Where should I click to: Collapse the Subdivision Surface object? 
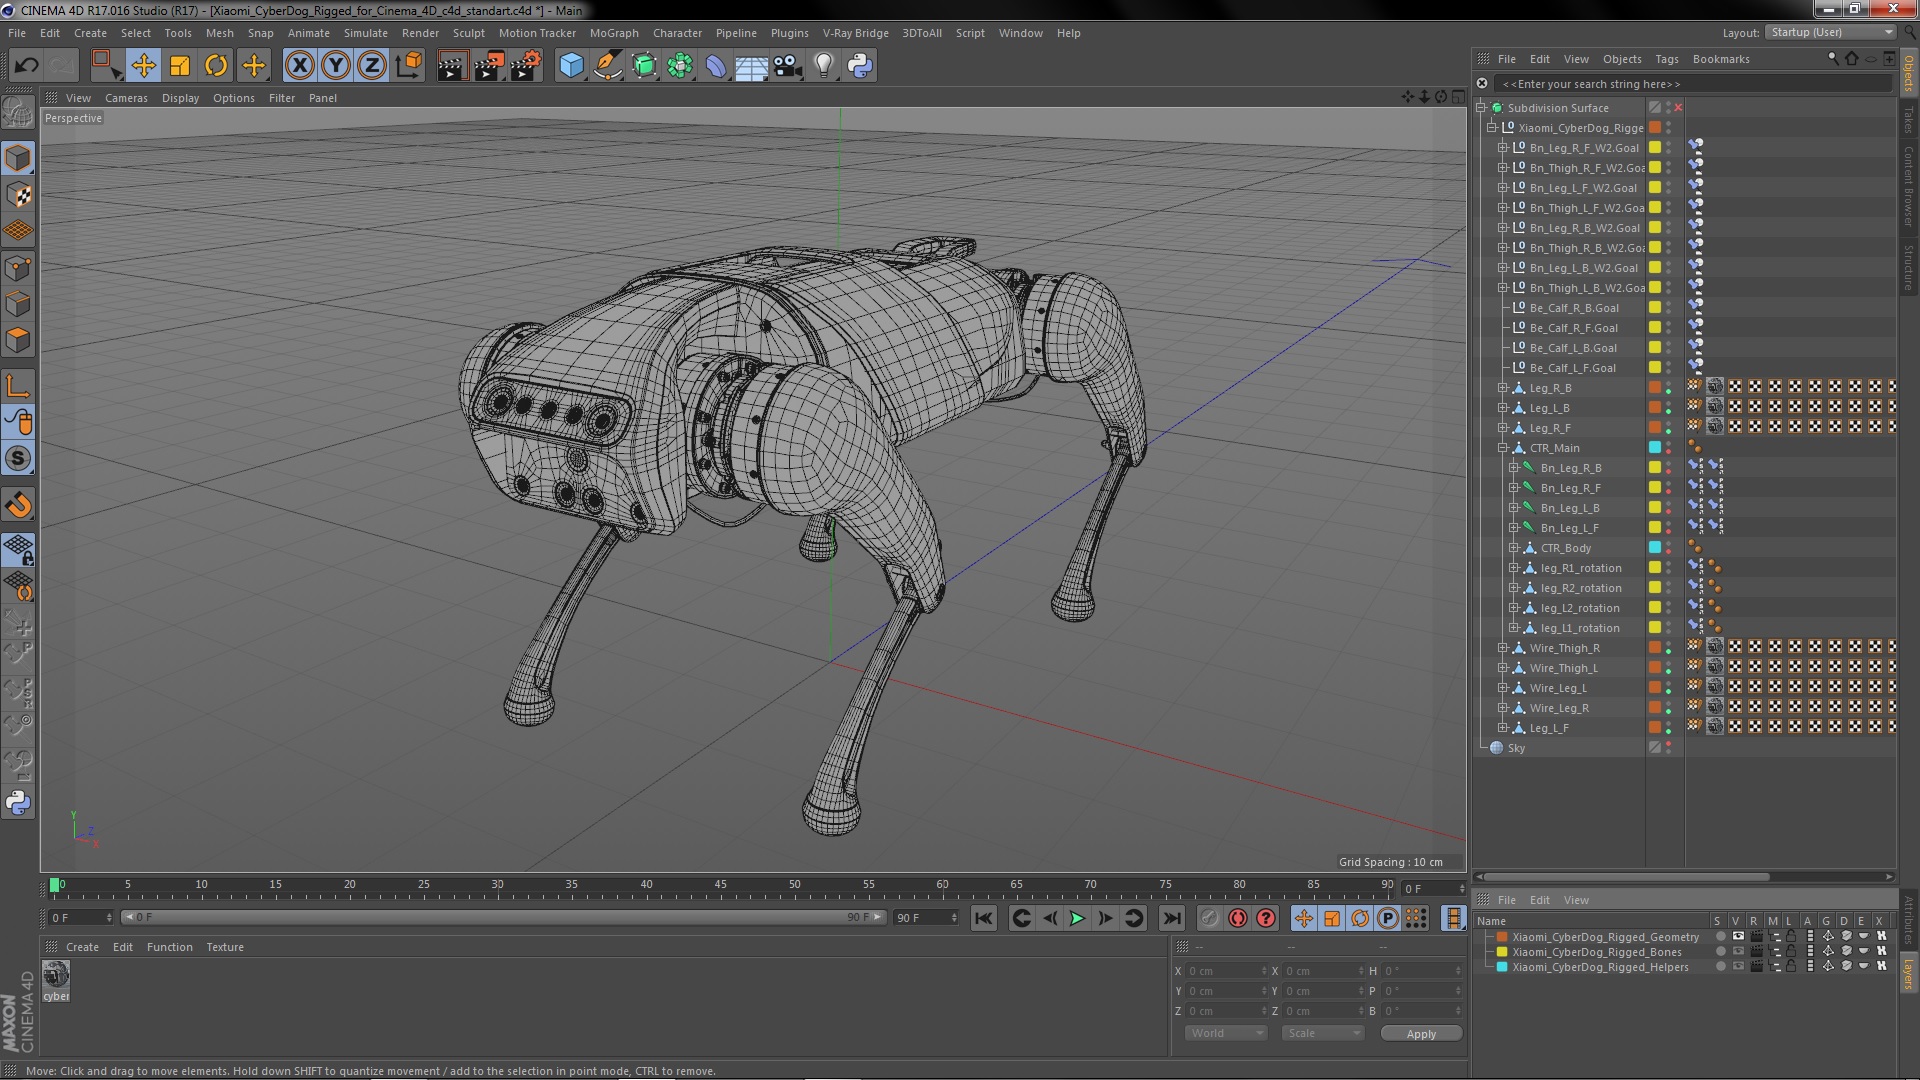(1481, 108)
